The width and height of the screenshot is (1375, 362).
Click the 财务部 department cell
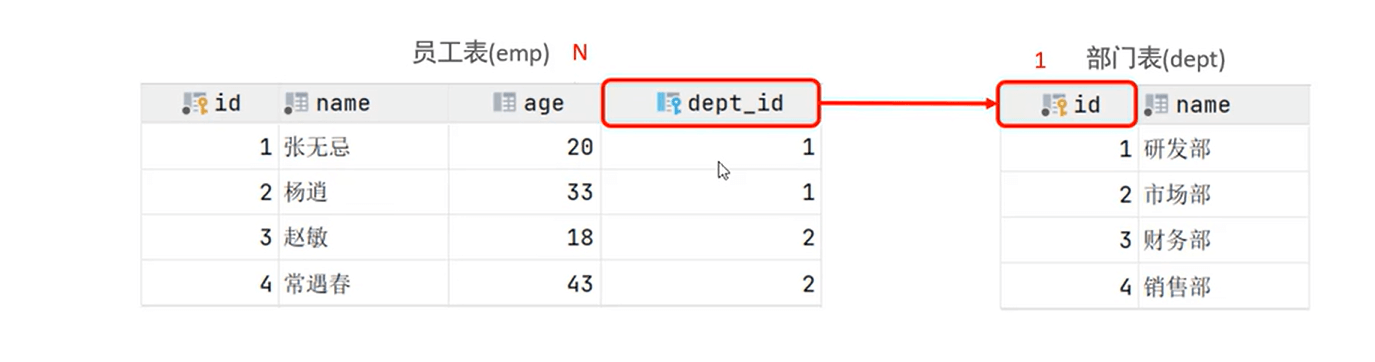1224,240
